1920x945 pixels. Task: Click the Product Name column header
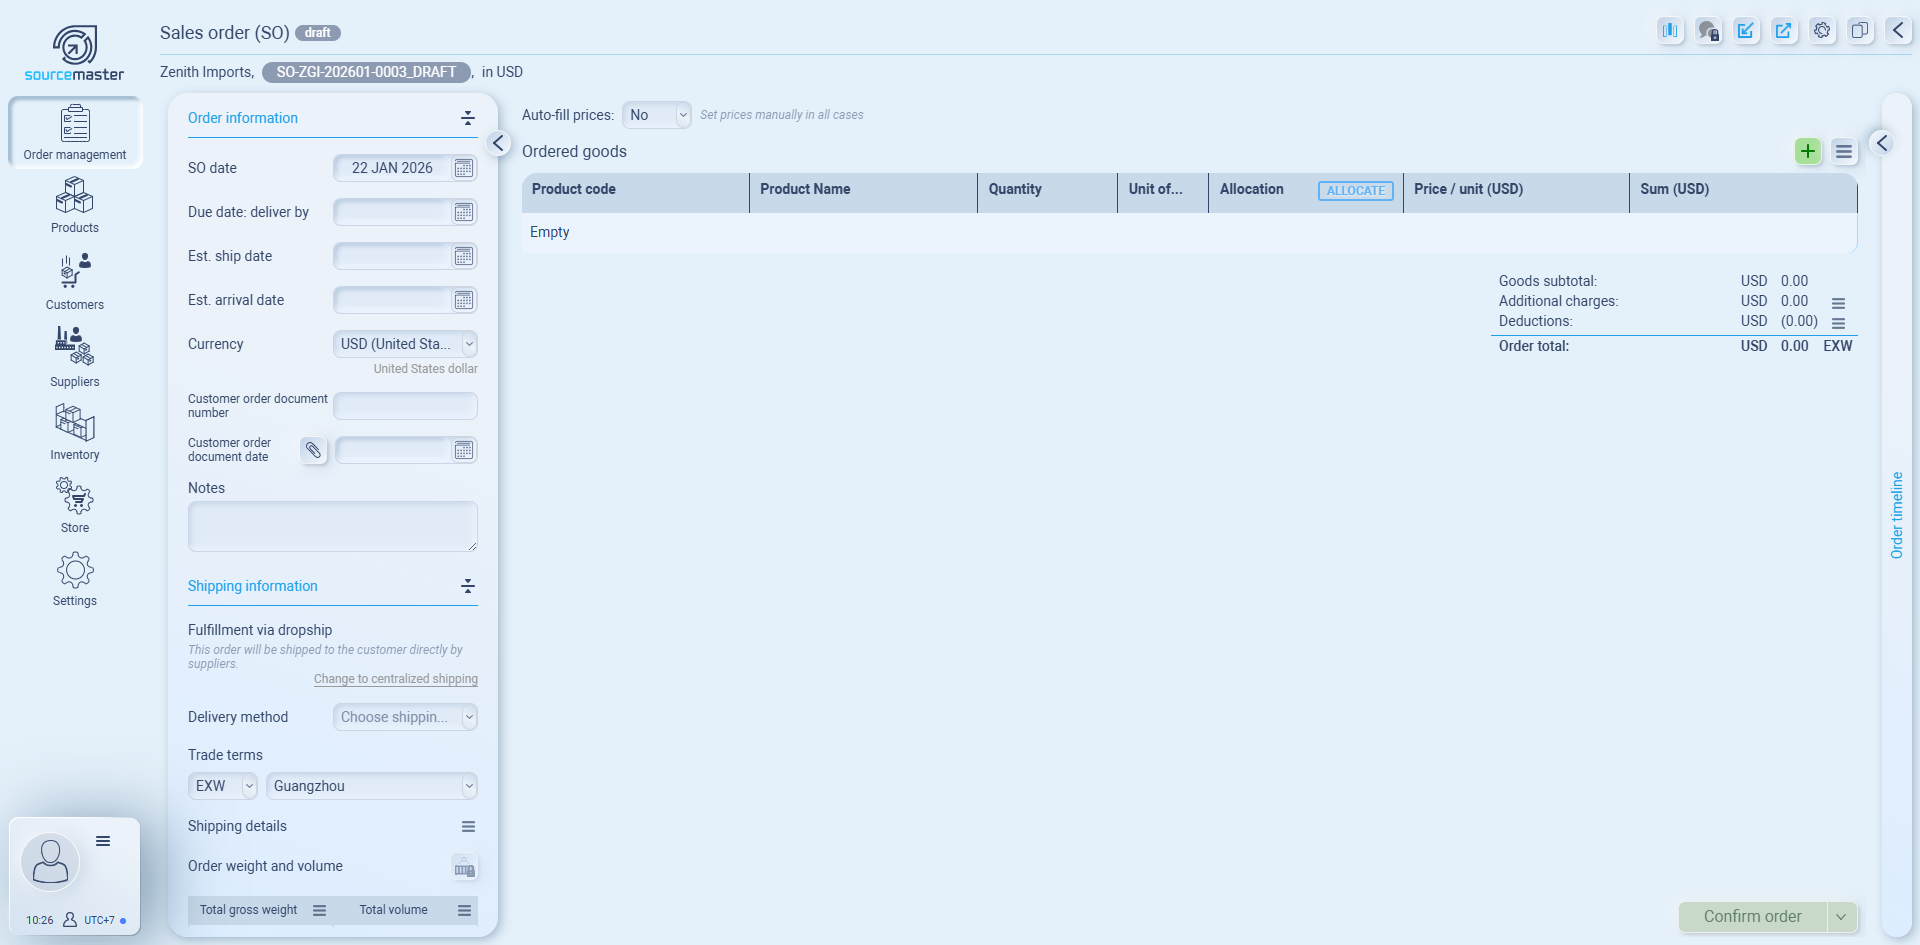point(863,191)
